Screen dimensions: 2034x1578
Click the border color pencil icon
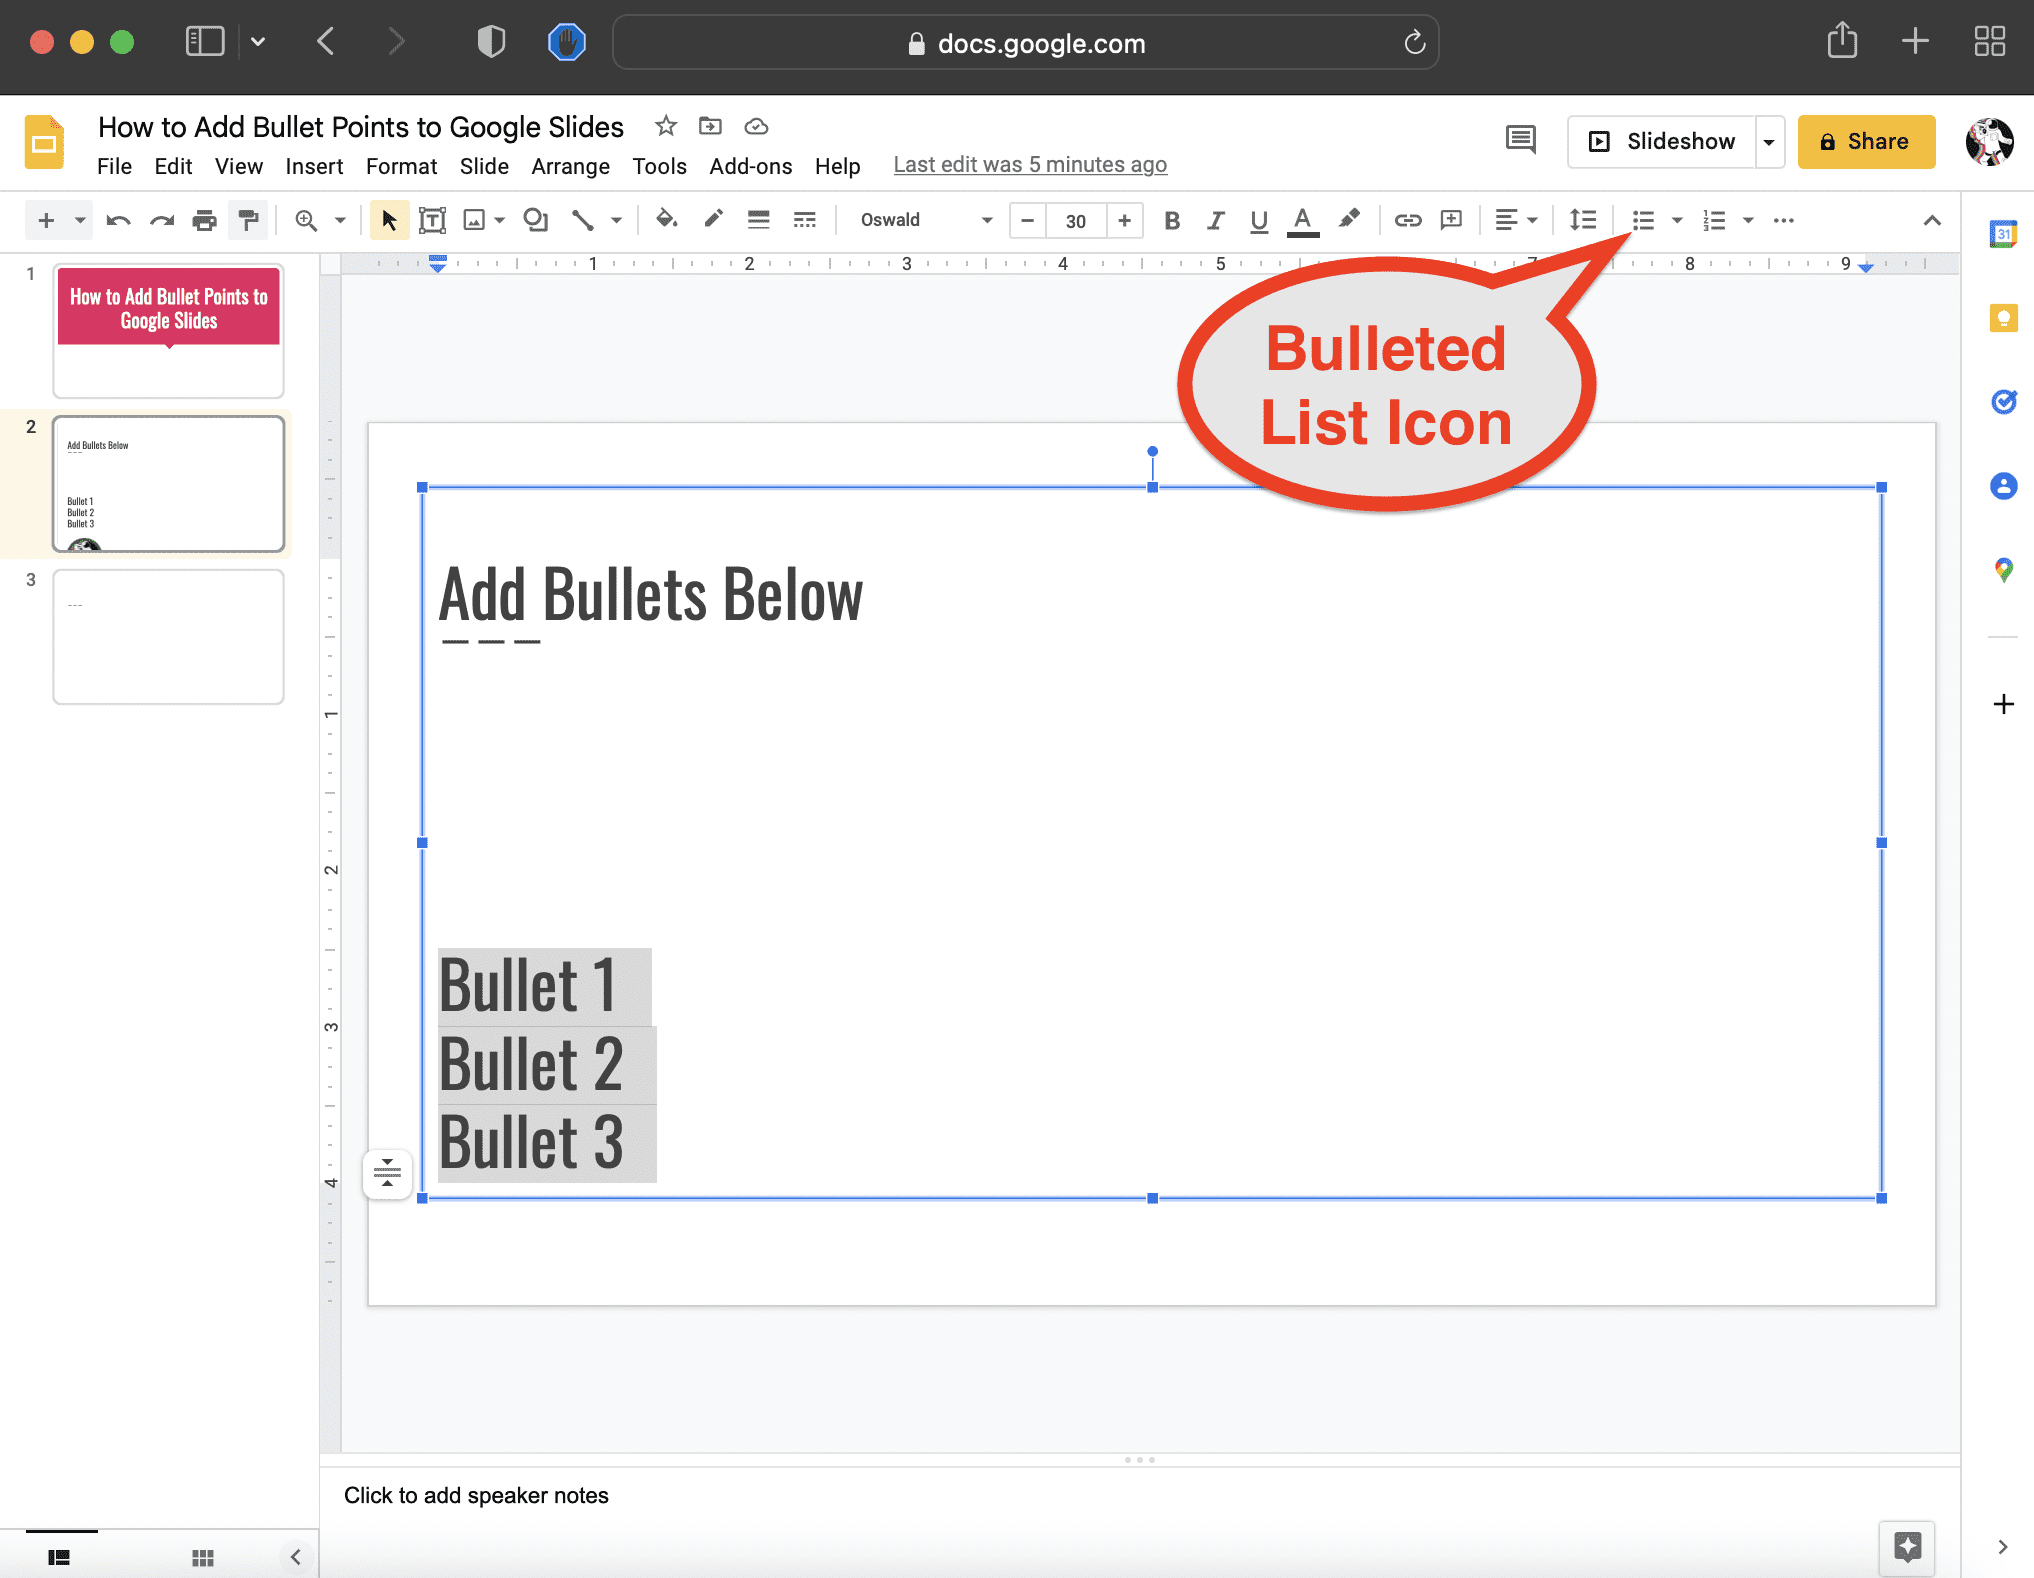pos(713,219)
